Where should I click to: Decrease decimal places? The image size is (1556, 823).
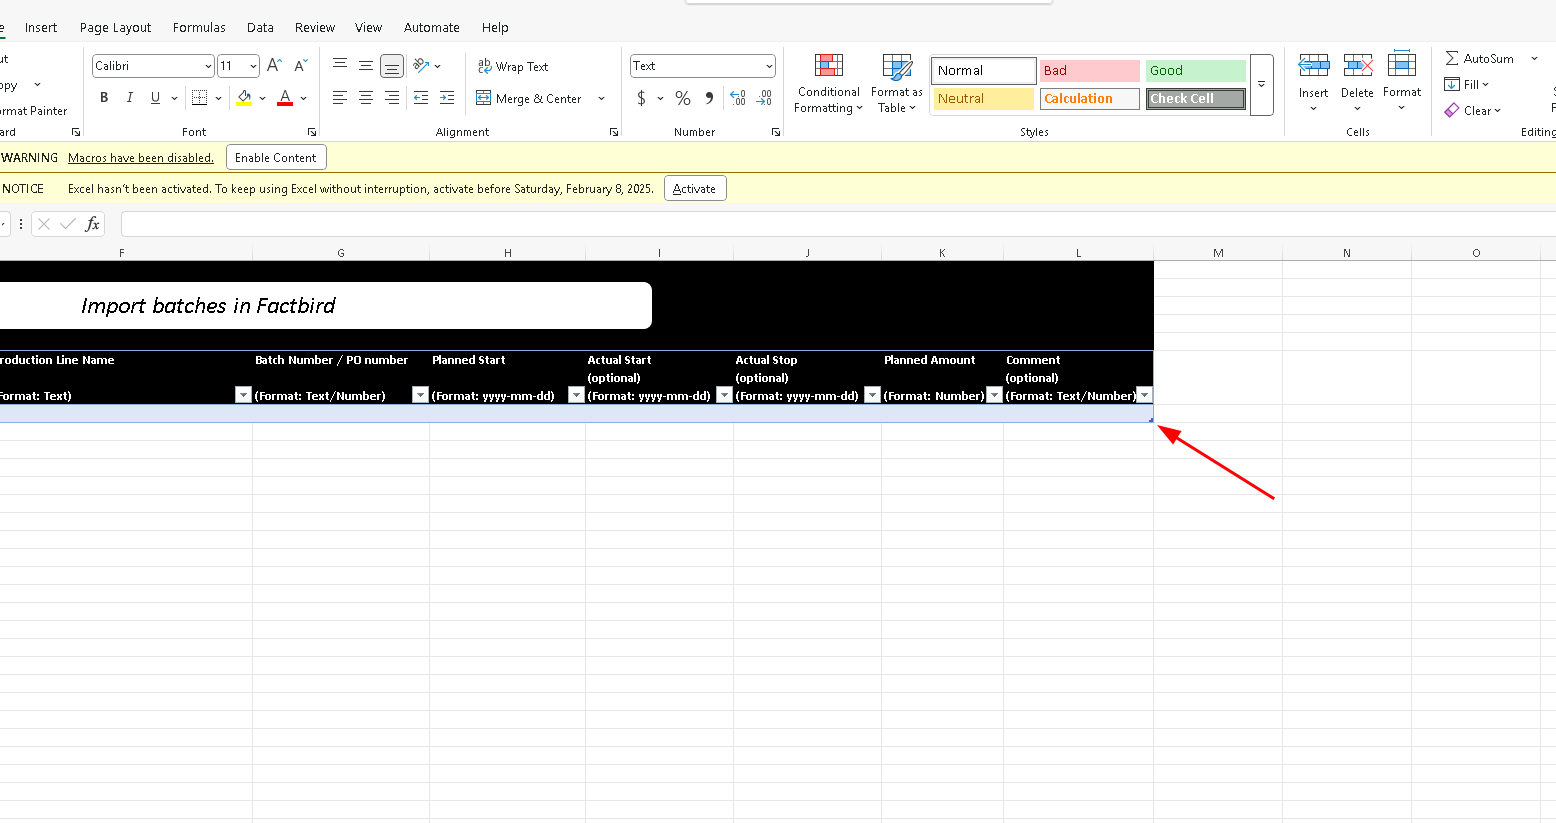click(764, 98)
